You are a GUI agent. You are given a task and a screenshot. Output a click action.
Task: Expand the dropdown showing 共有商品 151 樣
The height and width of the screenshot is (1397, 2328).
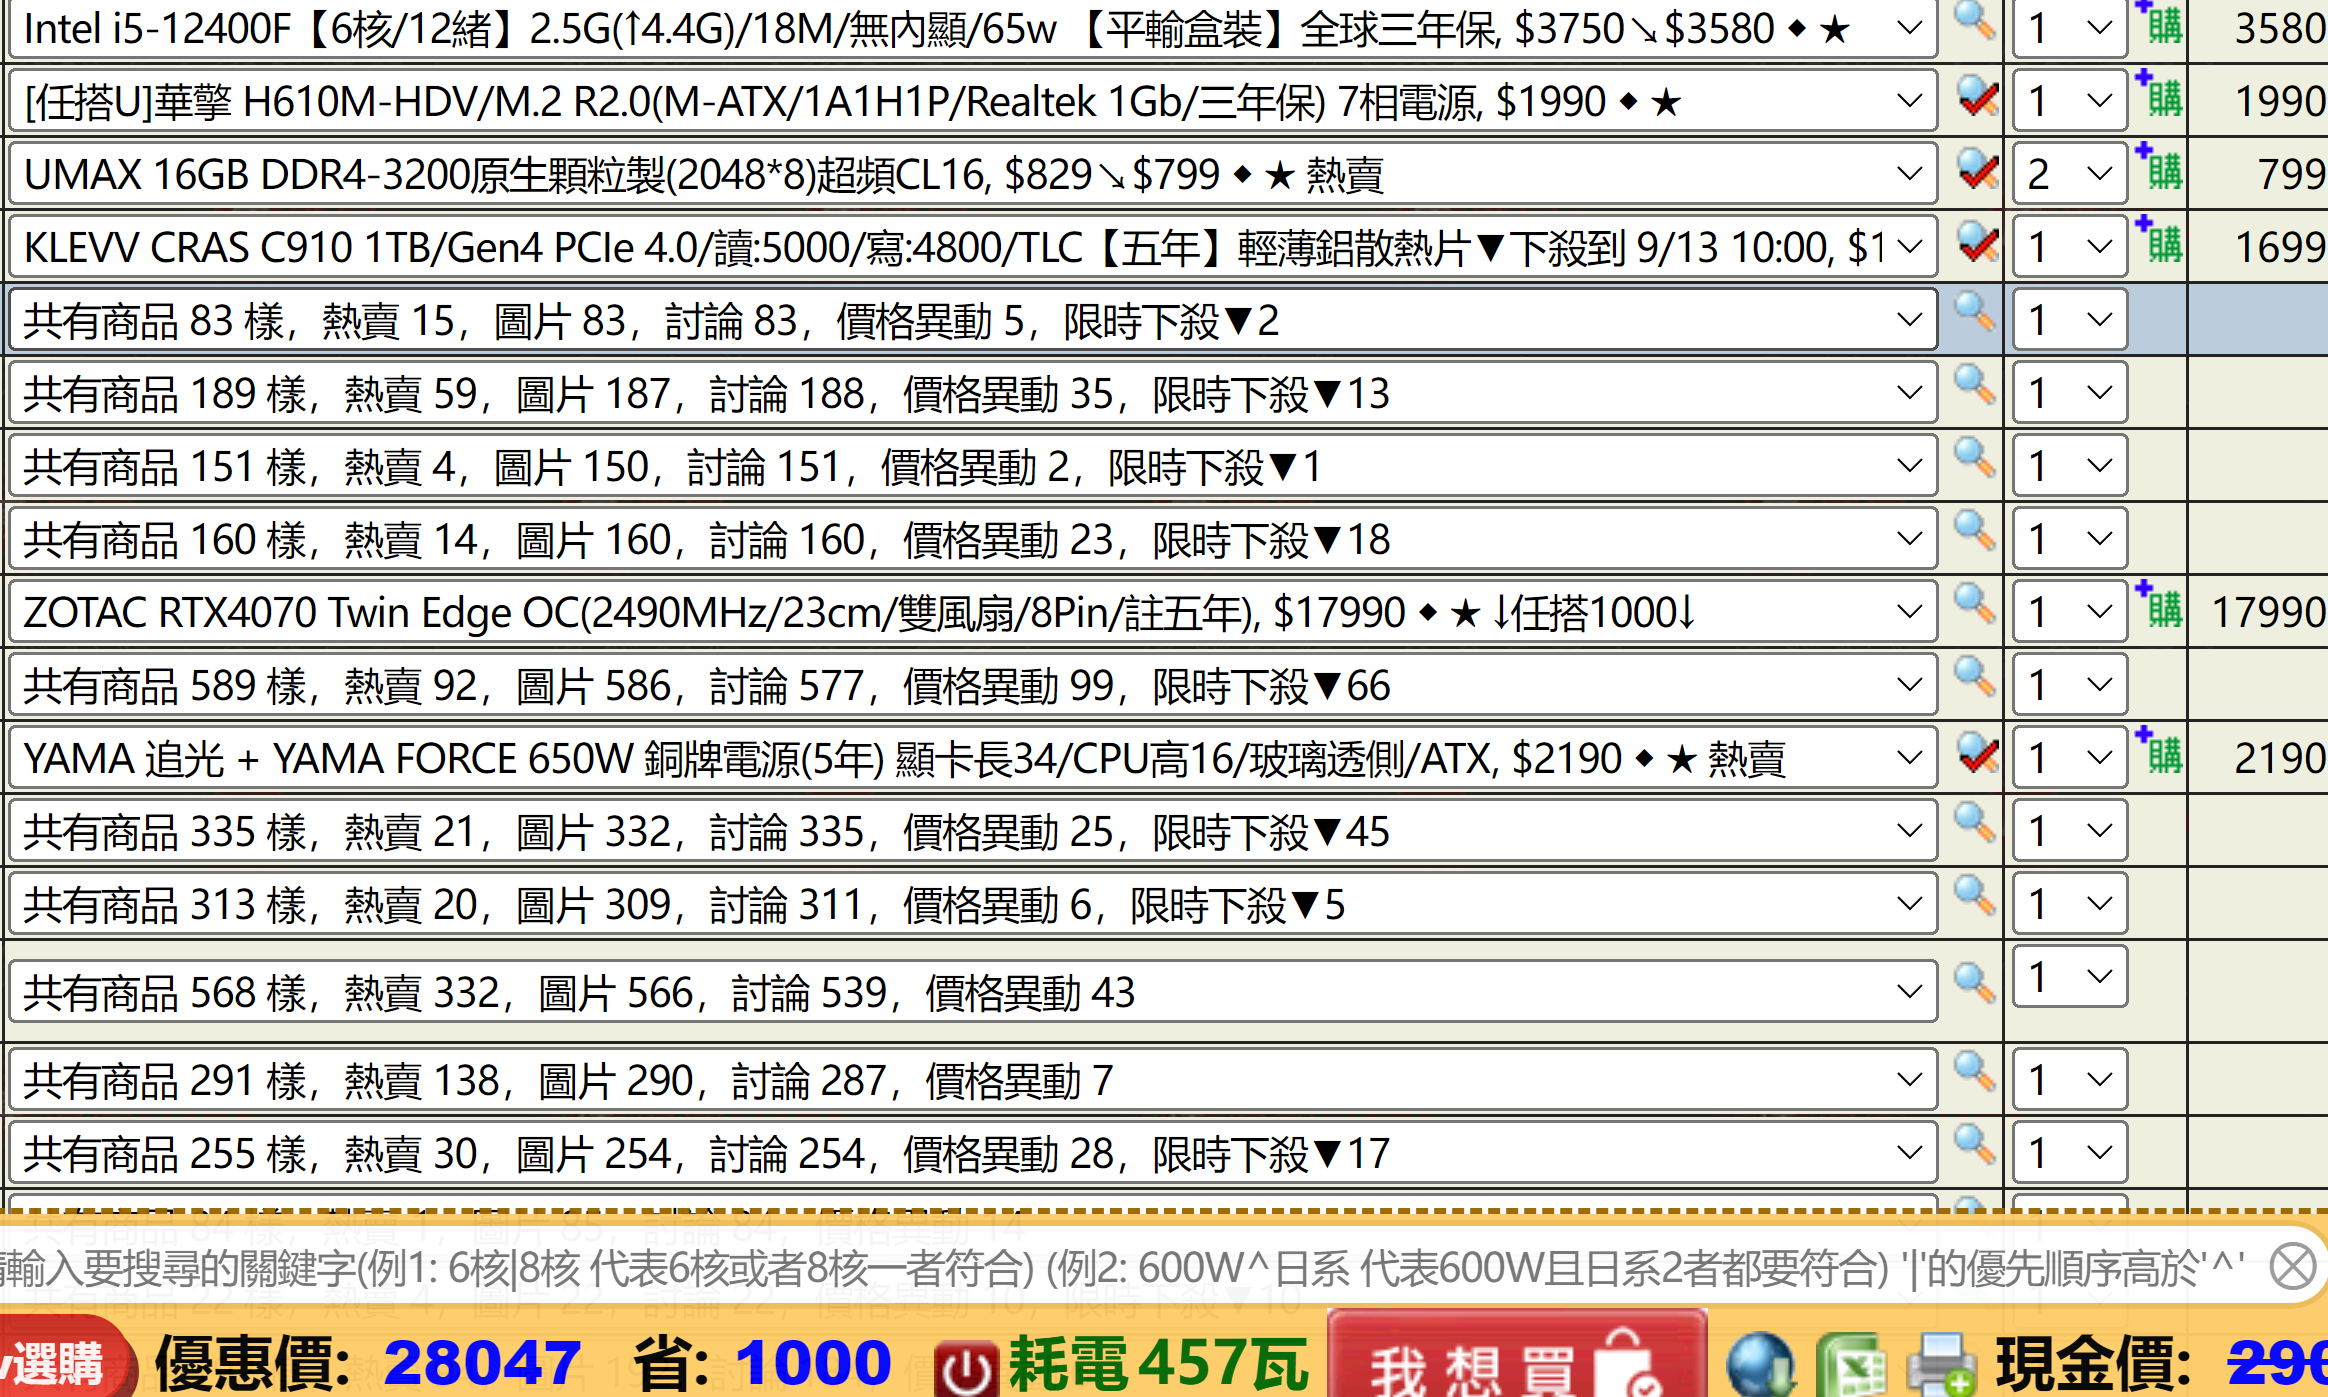click(972, 466)
